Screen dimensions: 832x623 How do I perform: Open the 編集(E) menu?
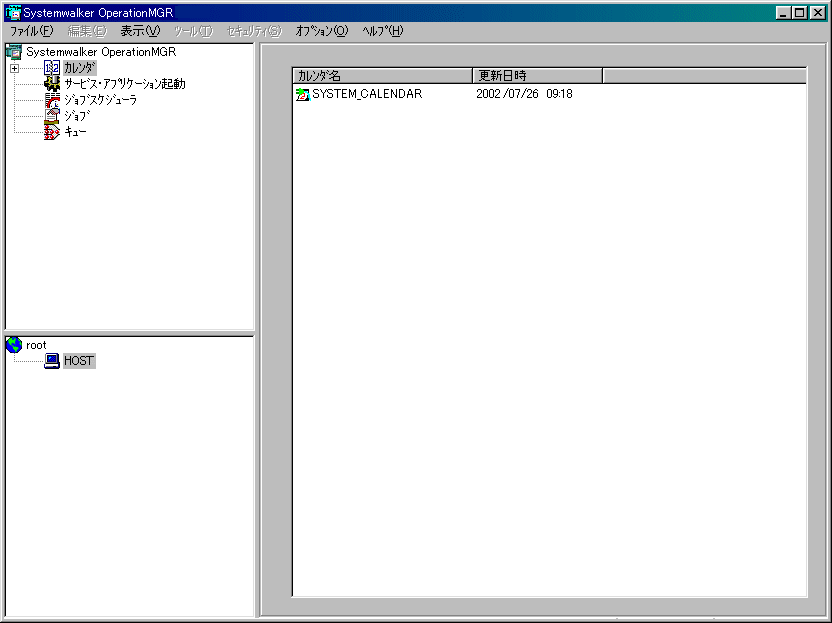87,31
